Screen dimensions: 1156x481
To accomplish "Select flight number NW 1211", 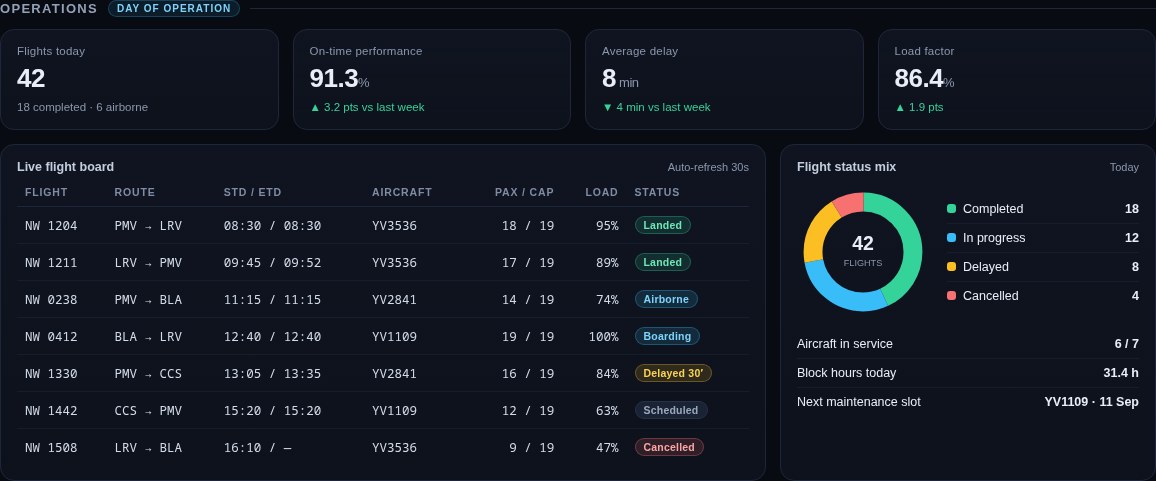I will coord(51,263).
